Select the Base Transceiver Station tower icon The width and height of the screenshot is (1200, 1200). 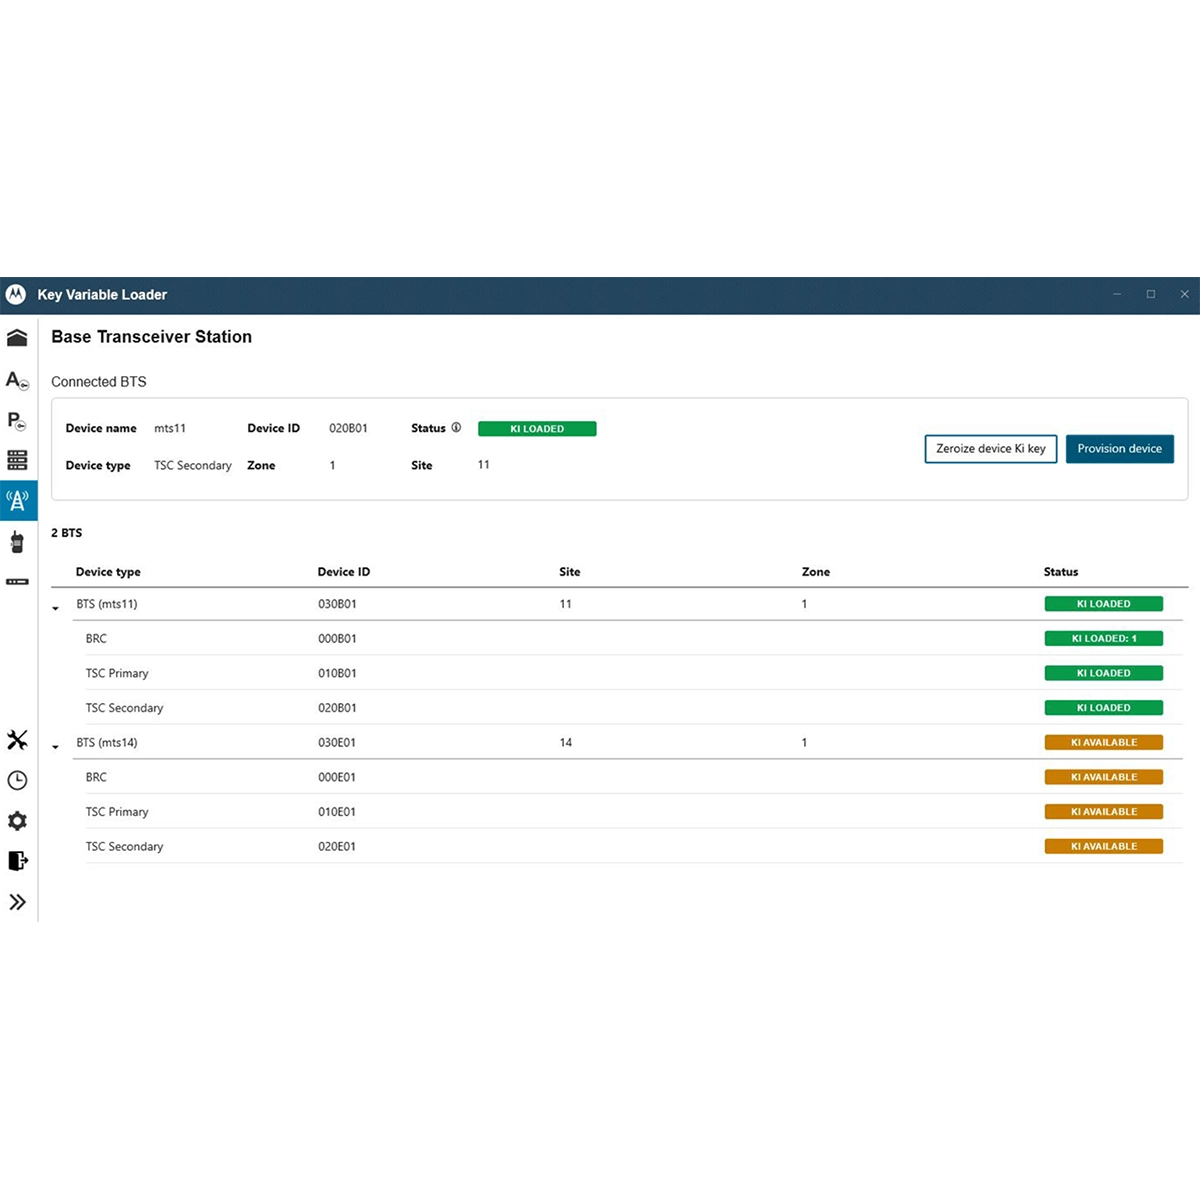18,500
